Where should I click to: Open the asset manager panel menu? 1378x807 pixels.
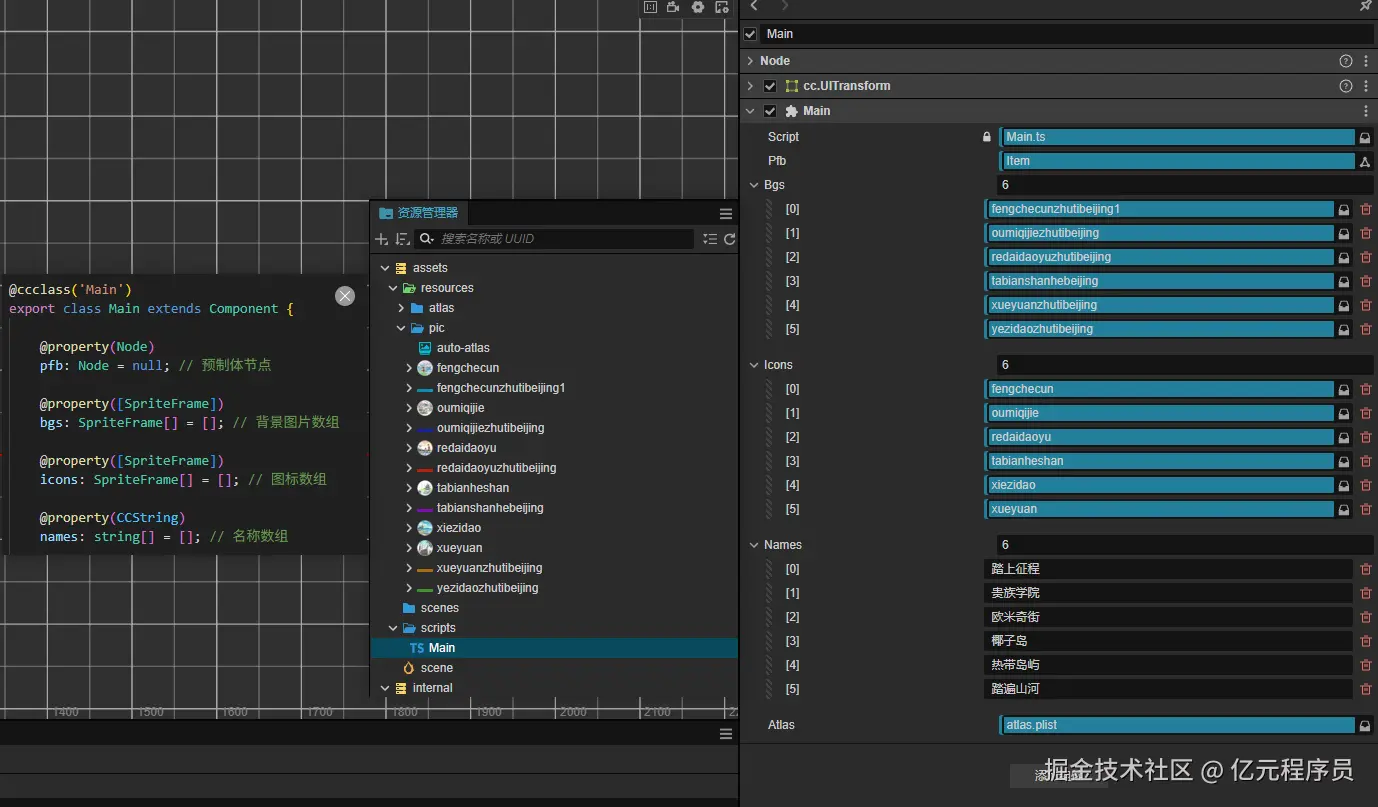[726, 213]
